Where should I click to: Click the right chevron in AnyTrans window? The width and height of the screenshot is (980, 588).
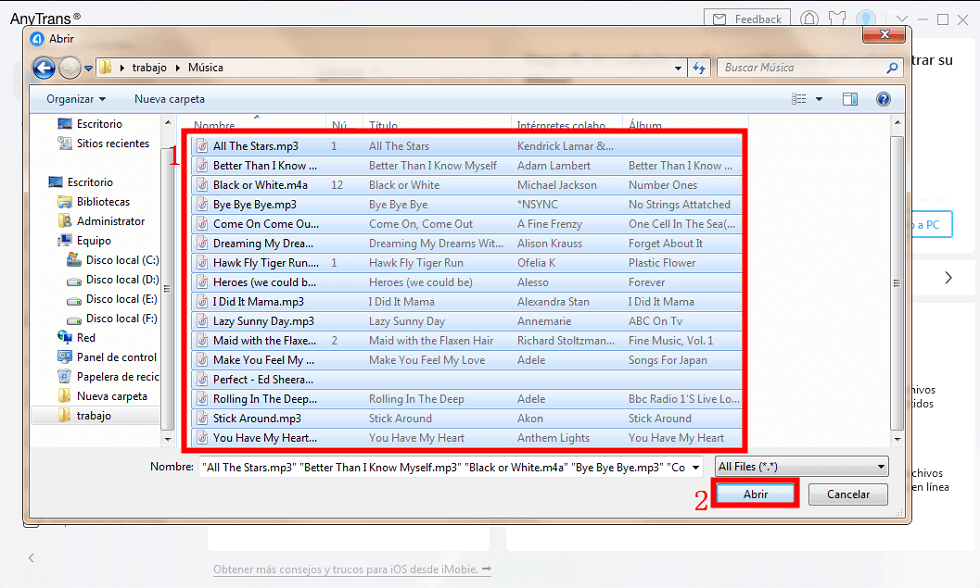coord(948,277)
